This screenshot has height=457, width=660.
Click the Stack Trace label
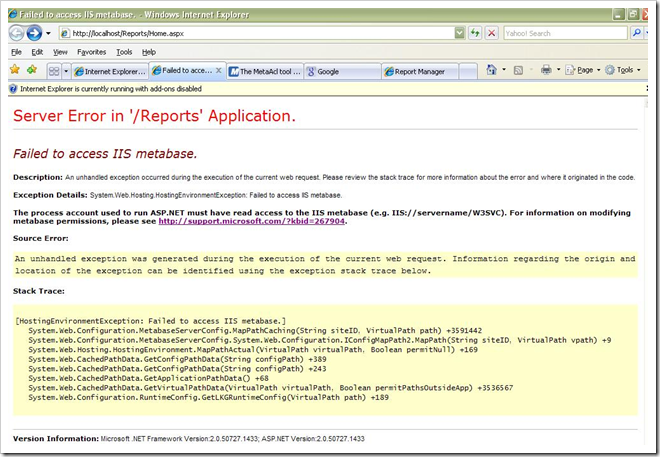(x=39, y=291)
